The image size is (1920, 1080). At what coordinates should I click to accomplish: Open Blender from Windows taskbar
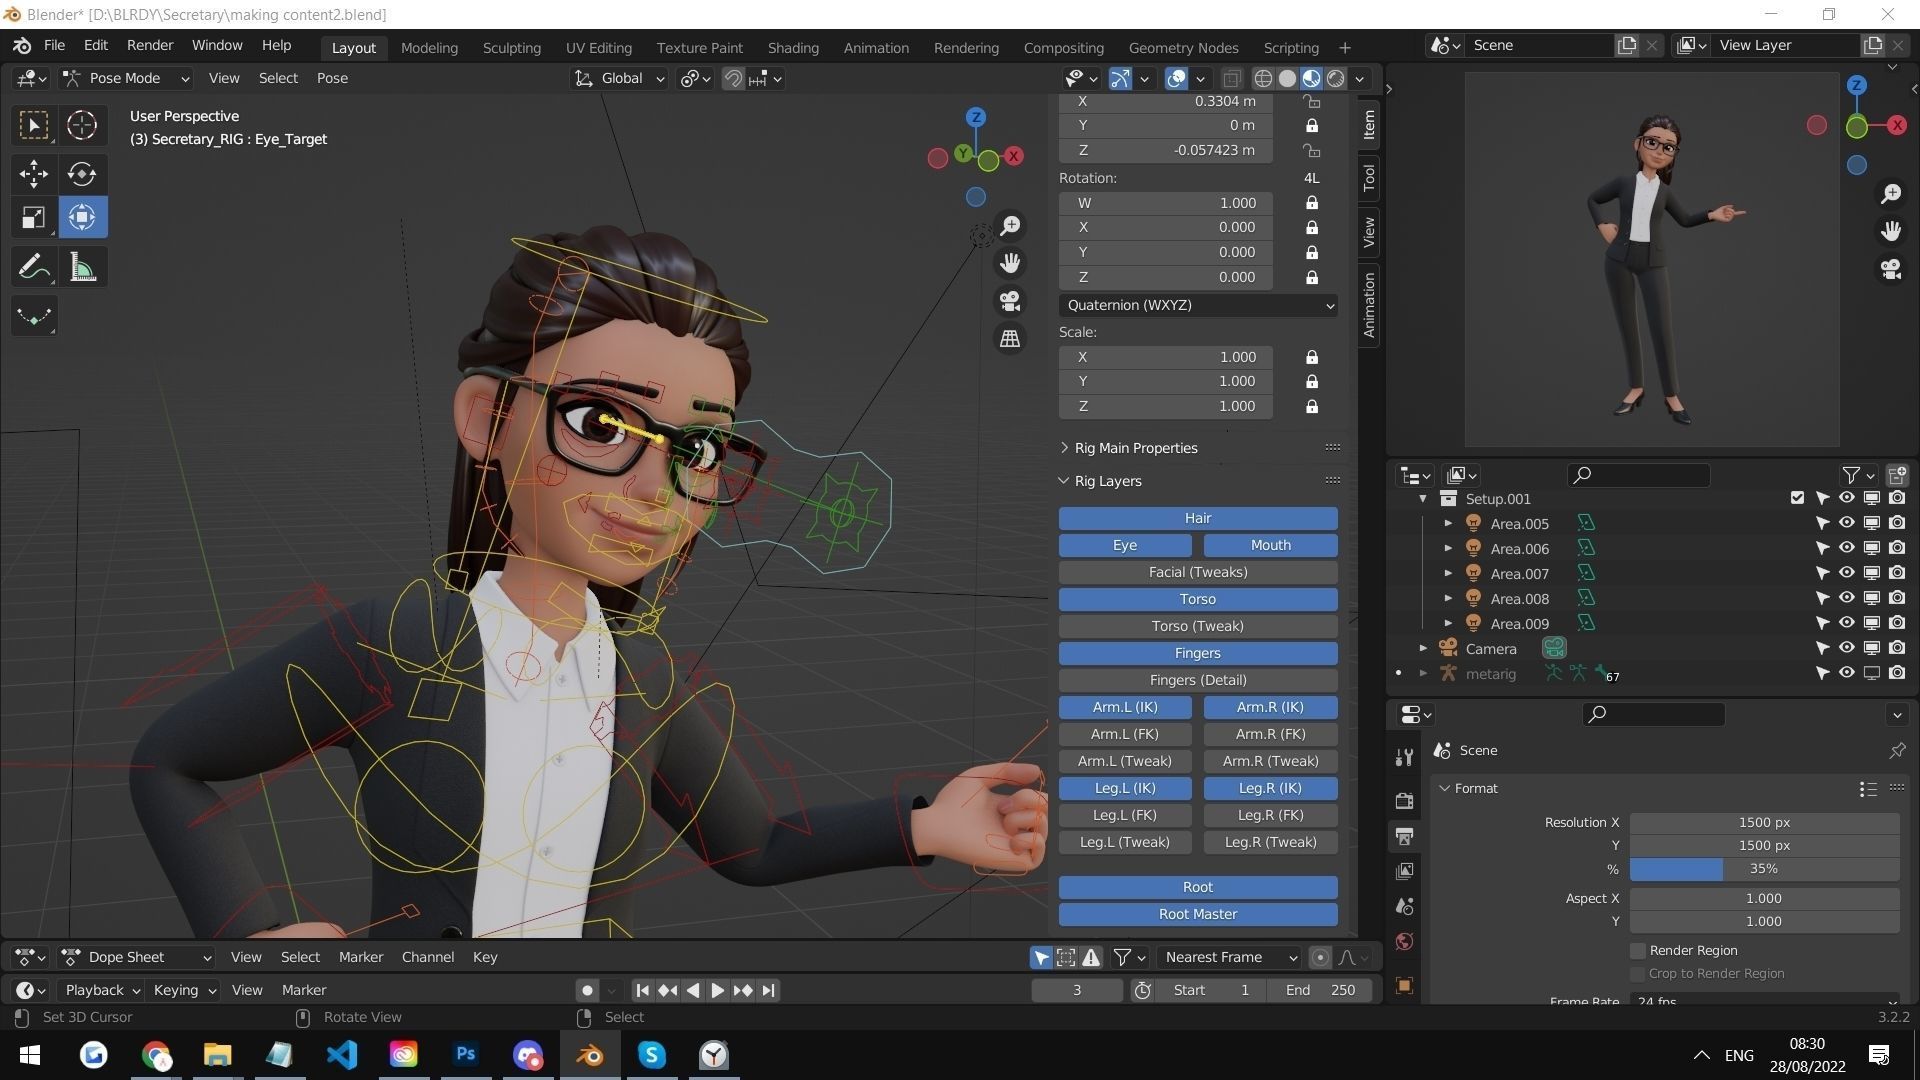590,1055
